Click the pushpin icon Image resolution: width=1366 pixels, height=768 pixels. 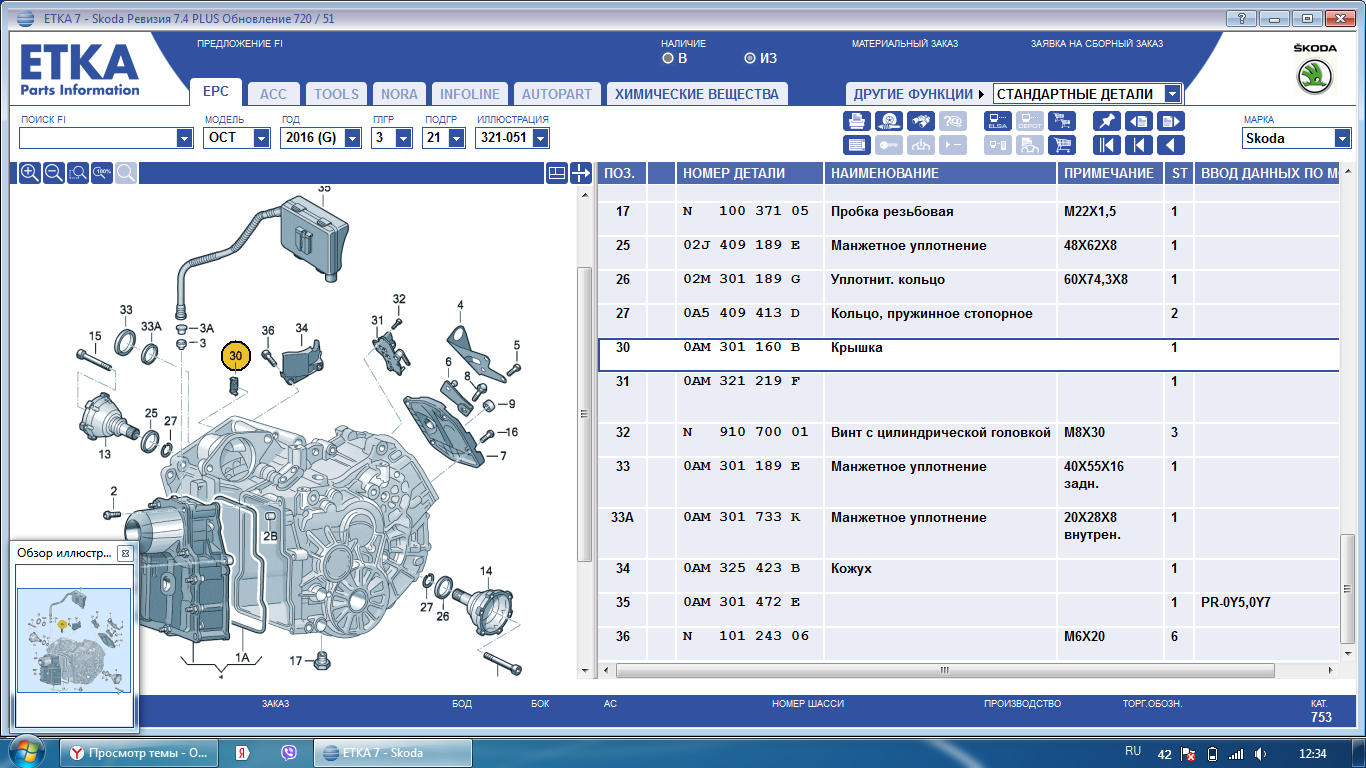1107,121
